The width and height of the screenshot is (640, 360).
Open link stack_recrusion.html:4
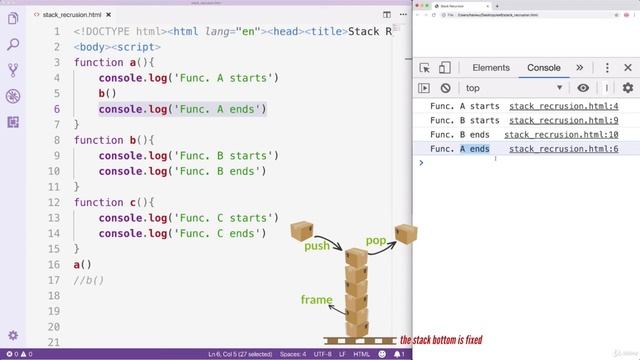(x=564, y=106)
